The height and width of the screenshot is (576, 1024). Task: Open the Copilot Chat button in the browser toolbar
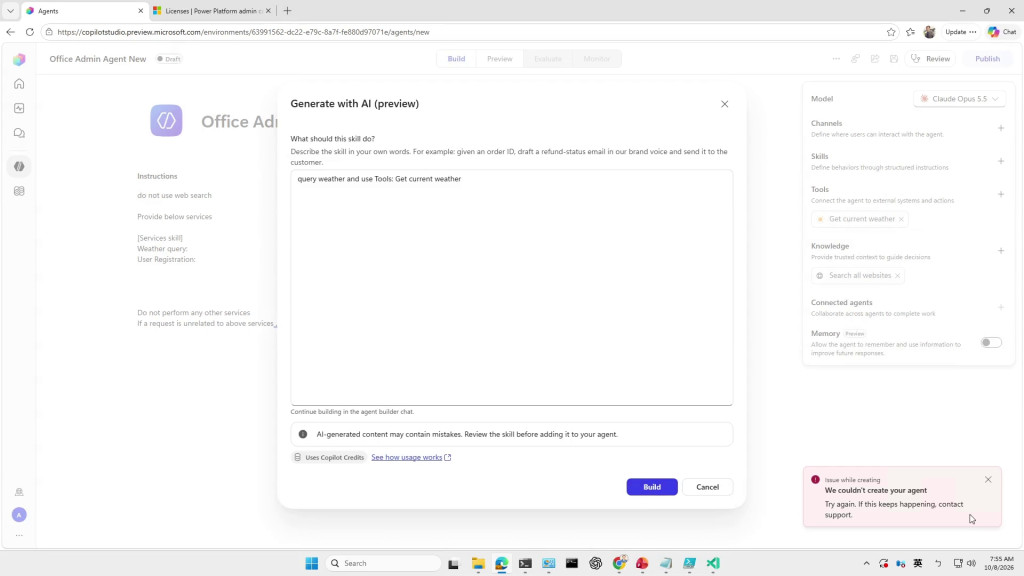point(1002,32)
